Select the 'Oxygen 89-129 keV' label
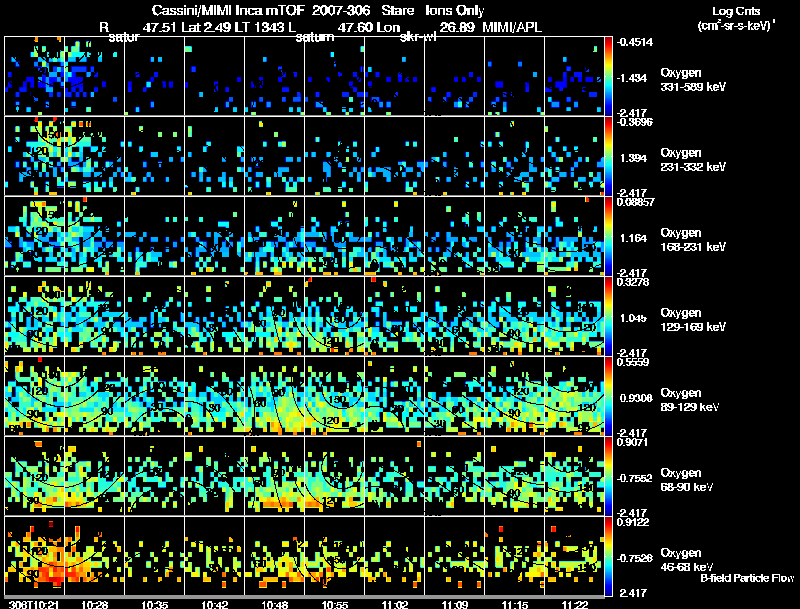The image size is (800, 609). pos(690,400)
